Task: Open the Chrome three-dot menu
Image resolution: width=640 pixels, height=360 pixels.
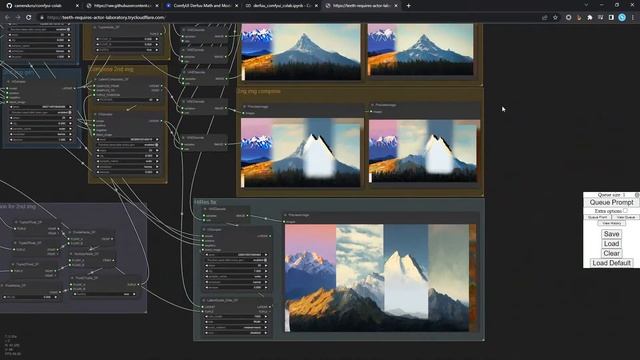Action: coord(633,18)
